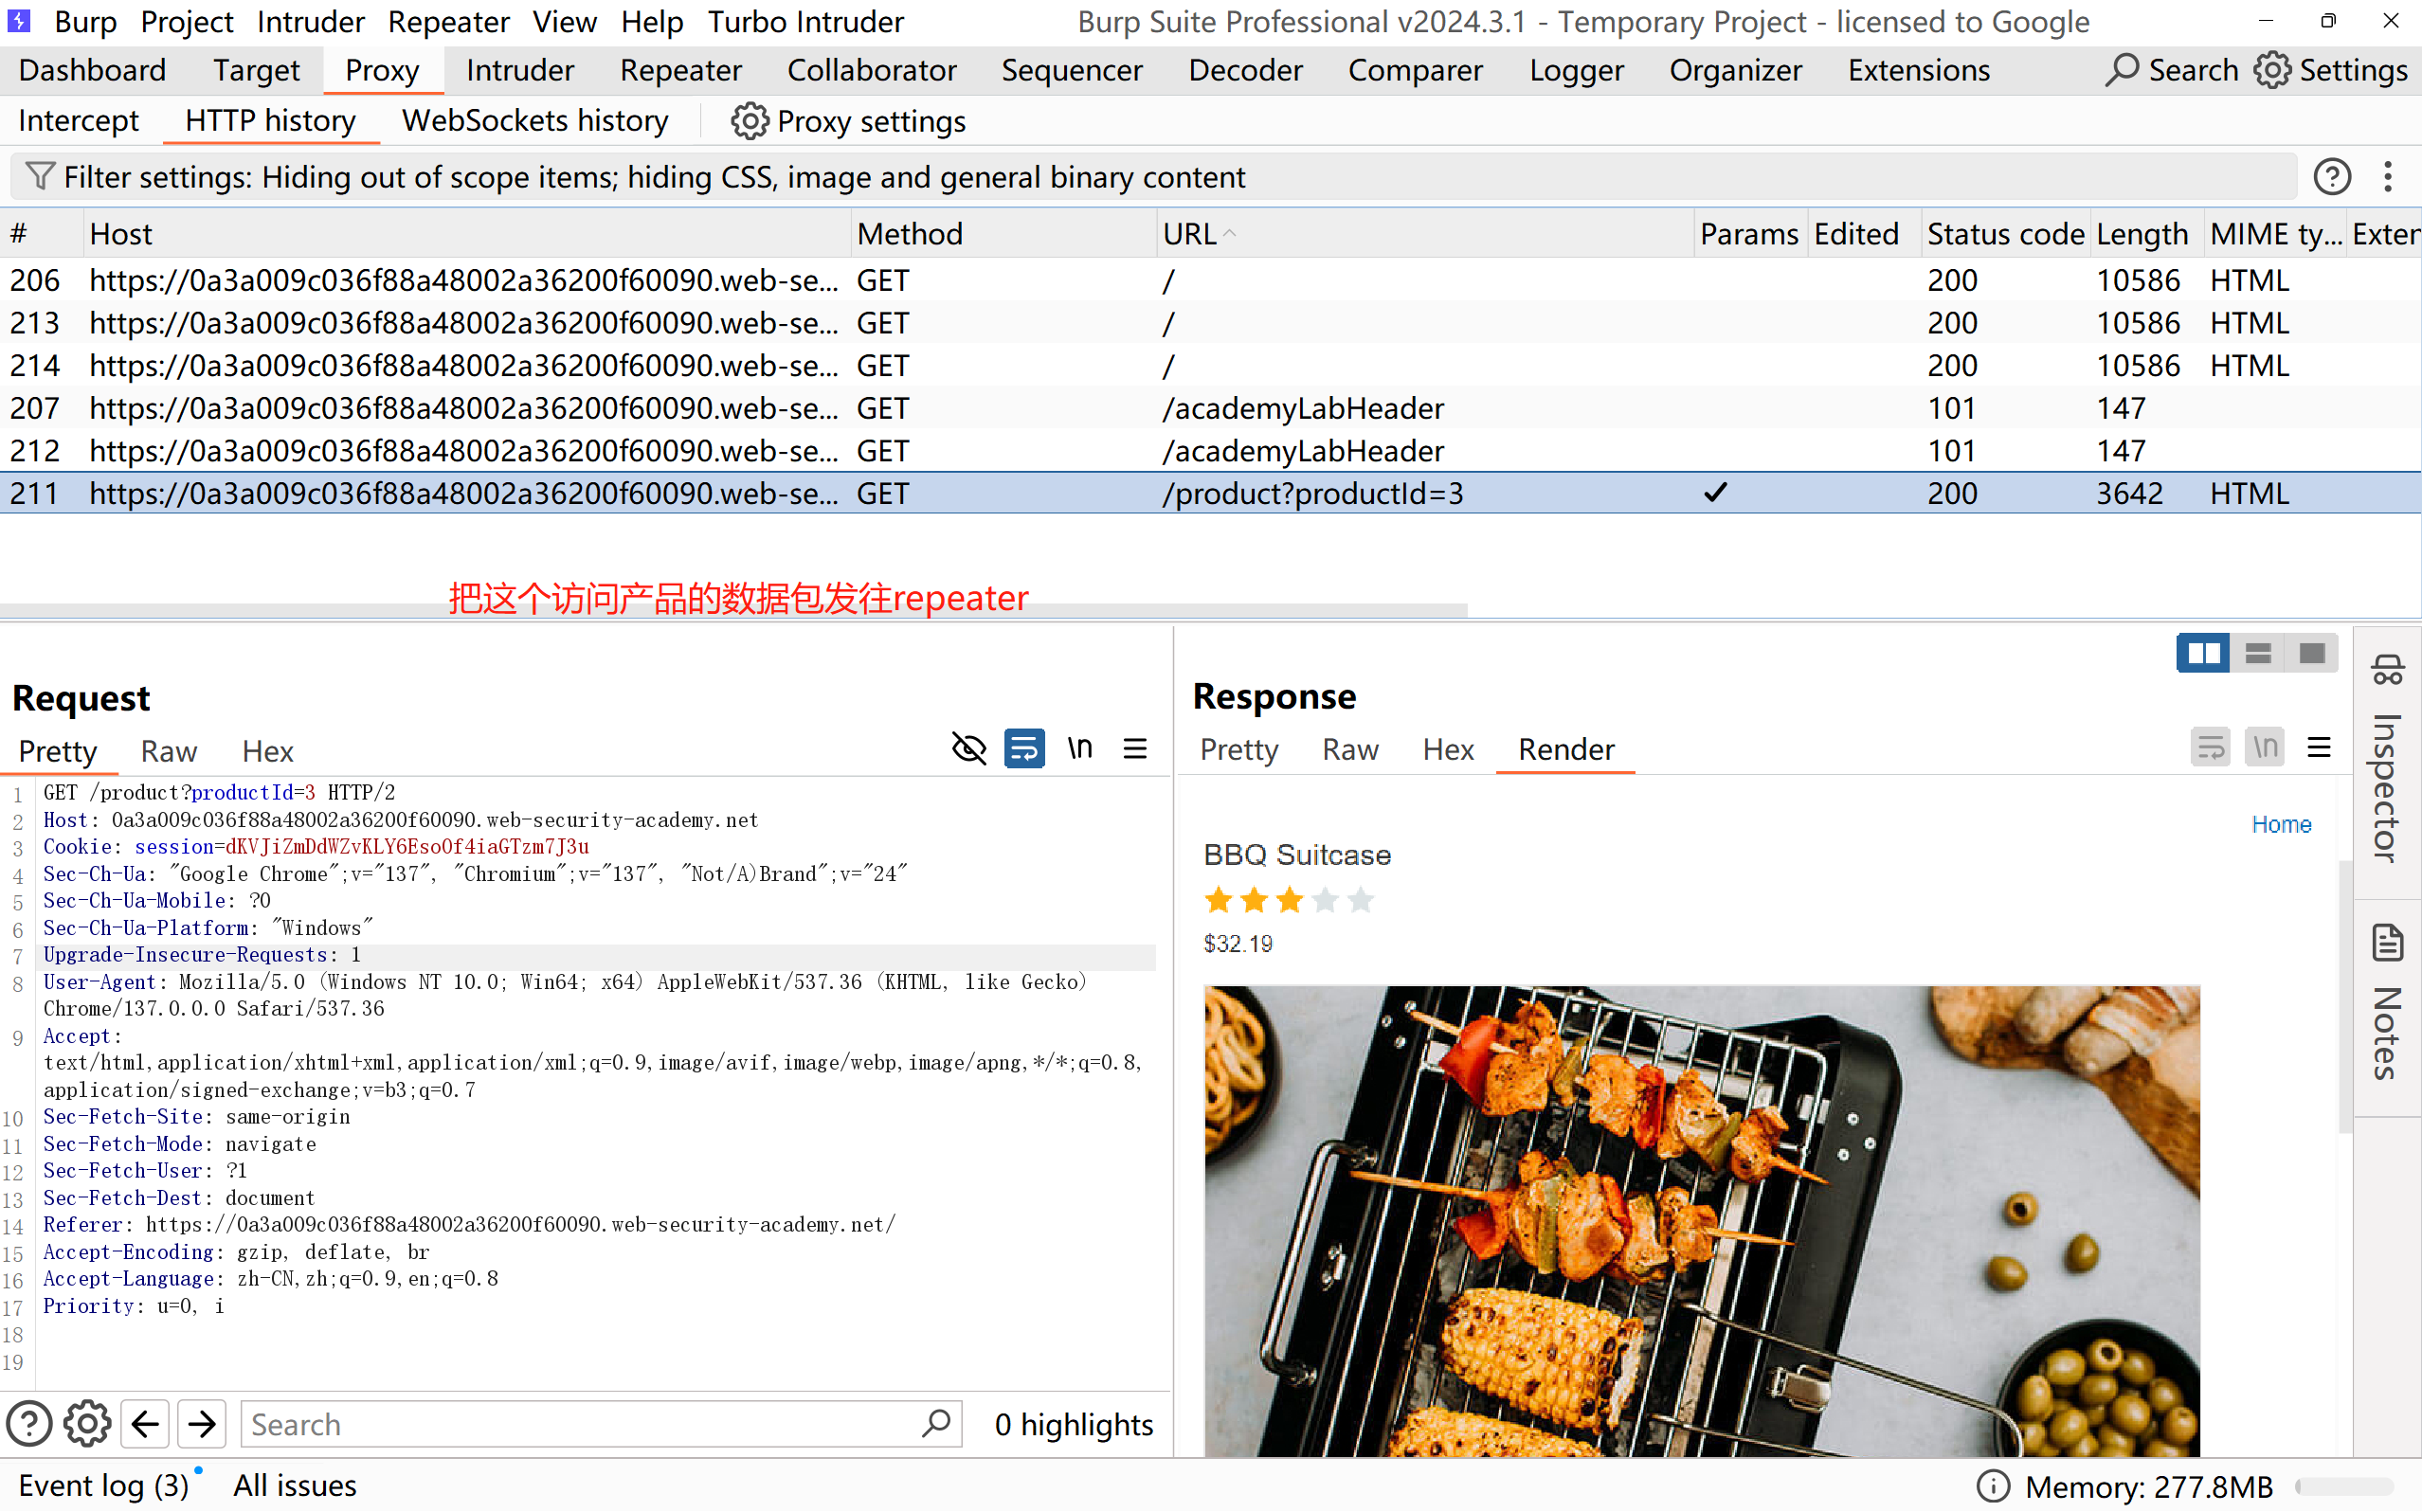The width and height of the screenshot is (2422, 1512).
Task: Go forward with the right arrow button
Action: (x=202, y=1423)
